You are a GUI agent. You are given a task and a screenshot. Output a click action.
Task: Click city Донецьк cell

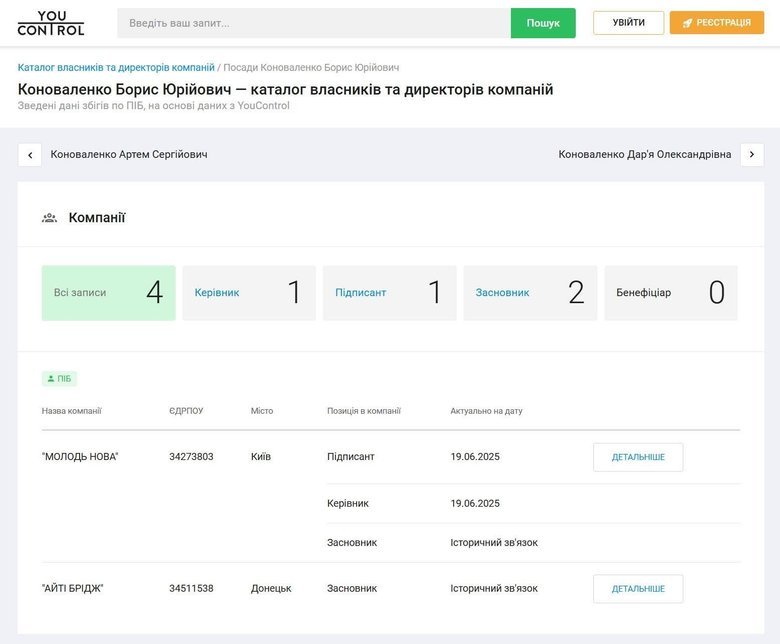point(271,588)
